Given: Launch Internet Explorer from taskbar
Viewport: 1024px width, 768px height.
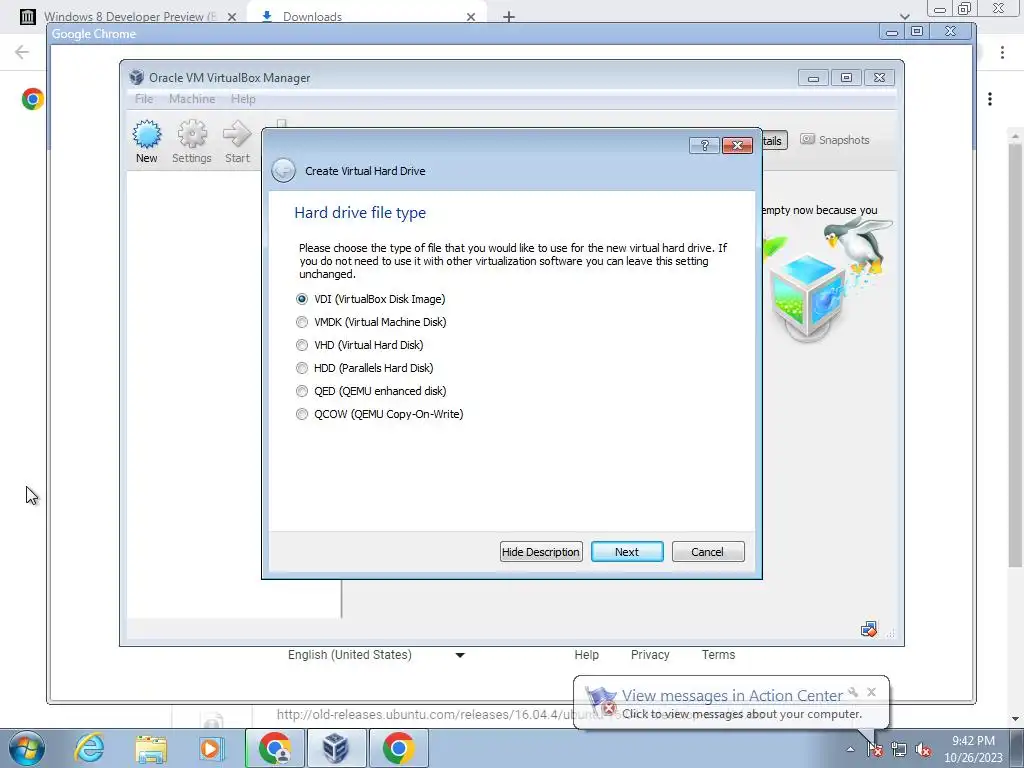Looking at the screenshot, I should tap(89, 748).
